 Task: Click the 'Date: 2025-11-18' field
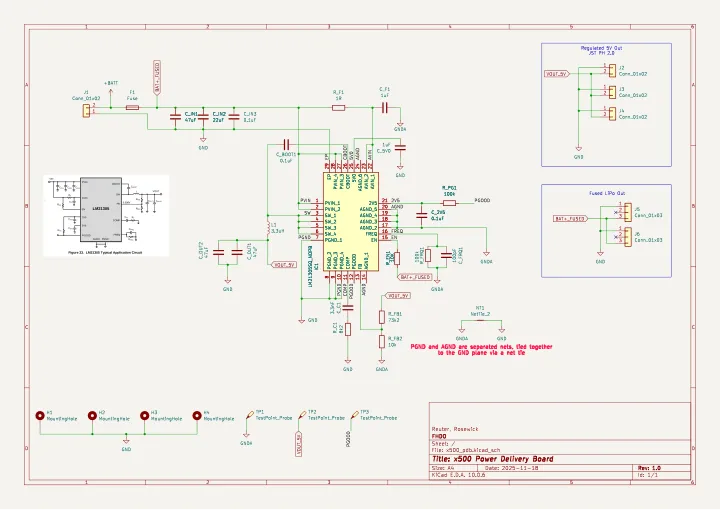(x=512, y=468)
